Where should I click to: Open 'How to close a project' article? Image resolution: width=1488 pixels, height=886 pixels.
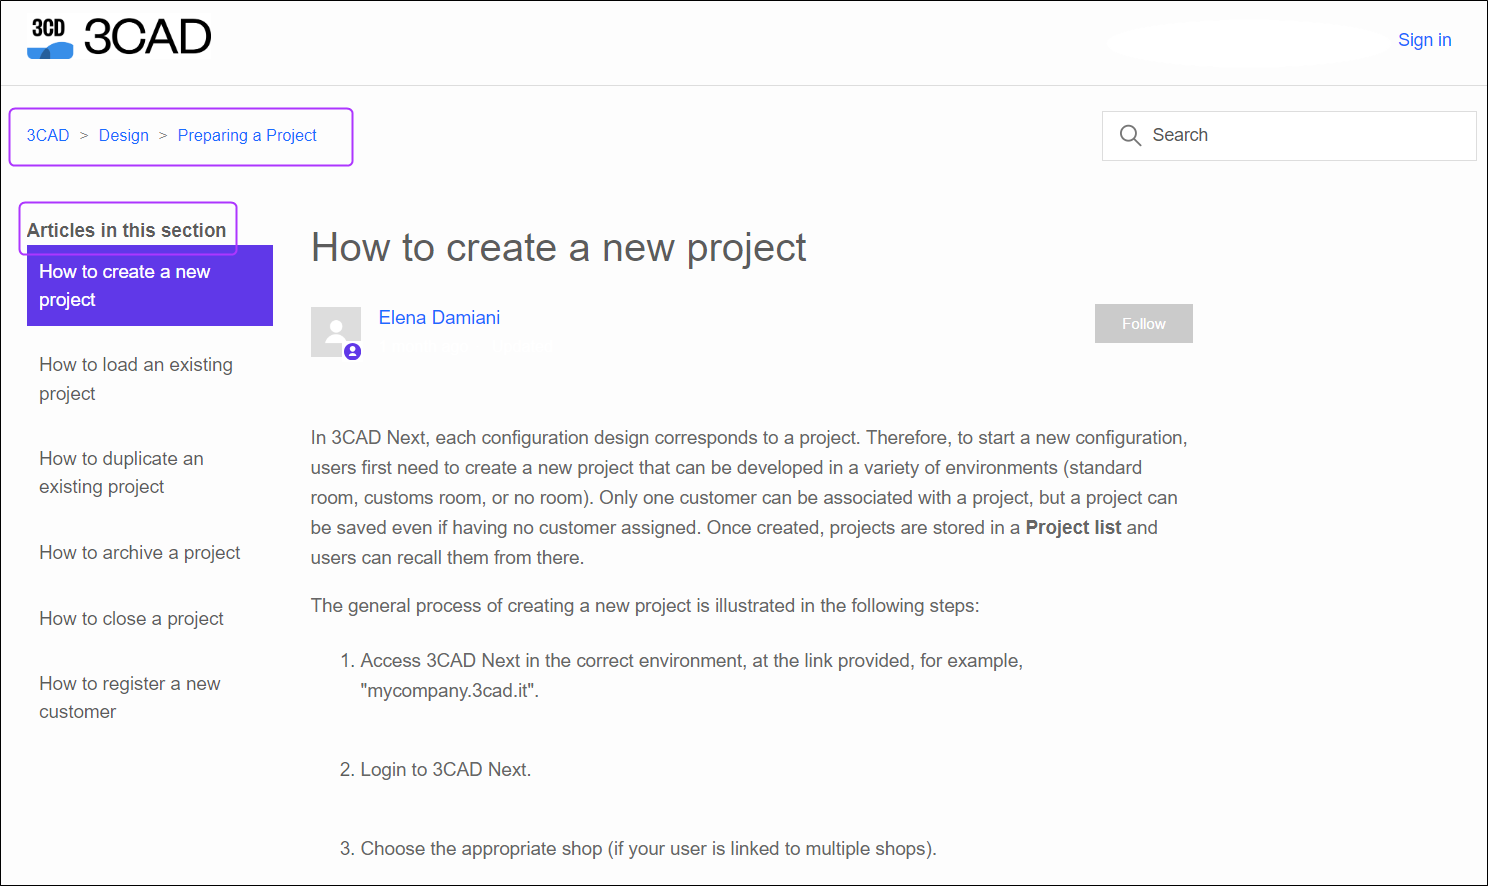(x=131, y=619)
